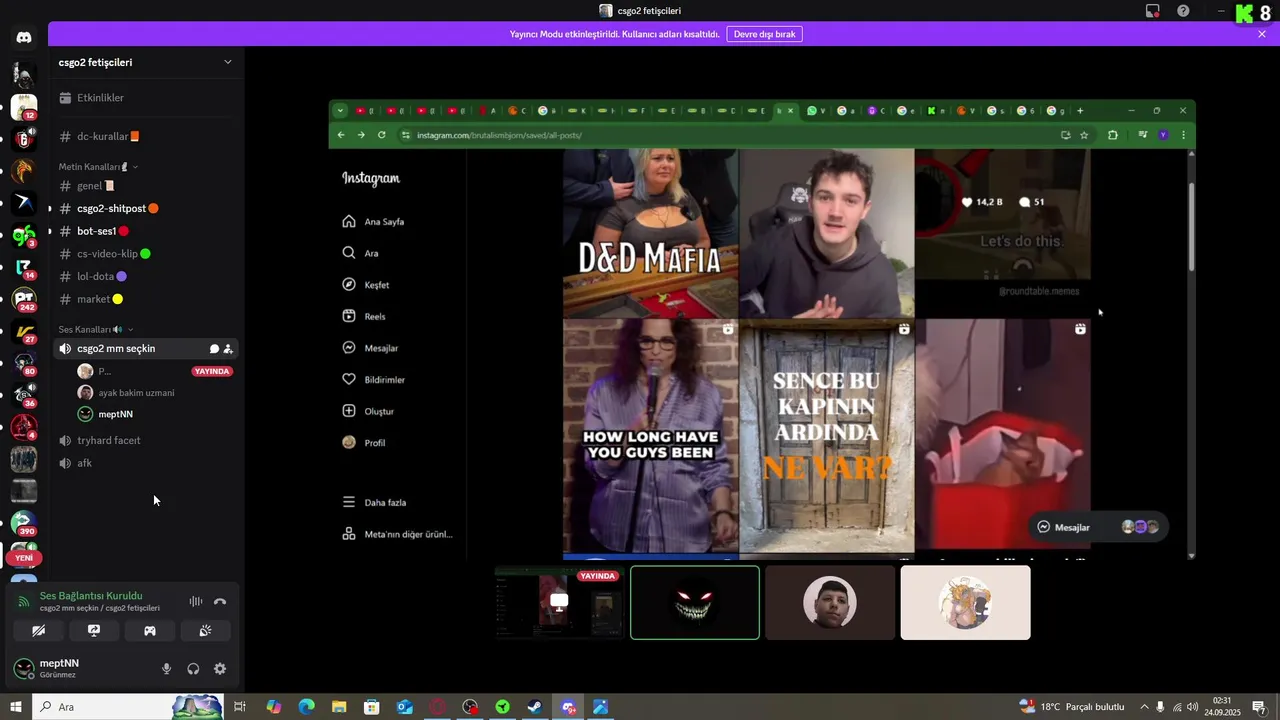
Task: Click the floating Mesajlar chat button
Action: [x=1097, y=527]
